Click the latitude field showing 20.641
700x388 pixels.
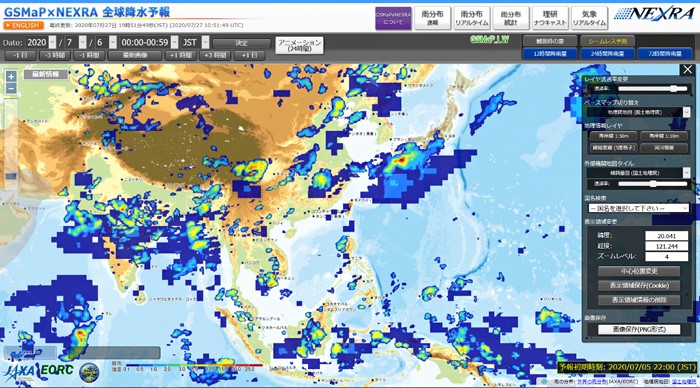pyautogui.click(x=666, y=236)
